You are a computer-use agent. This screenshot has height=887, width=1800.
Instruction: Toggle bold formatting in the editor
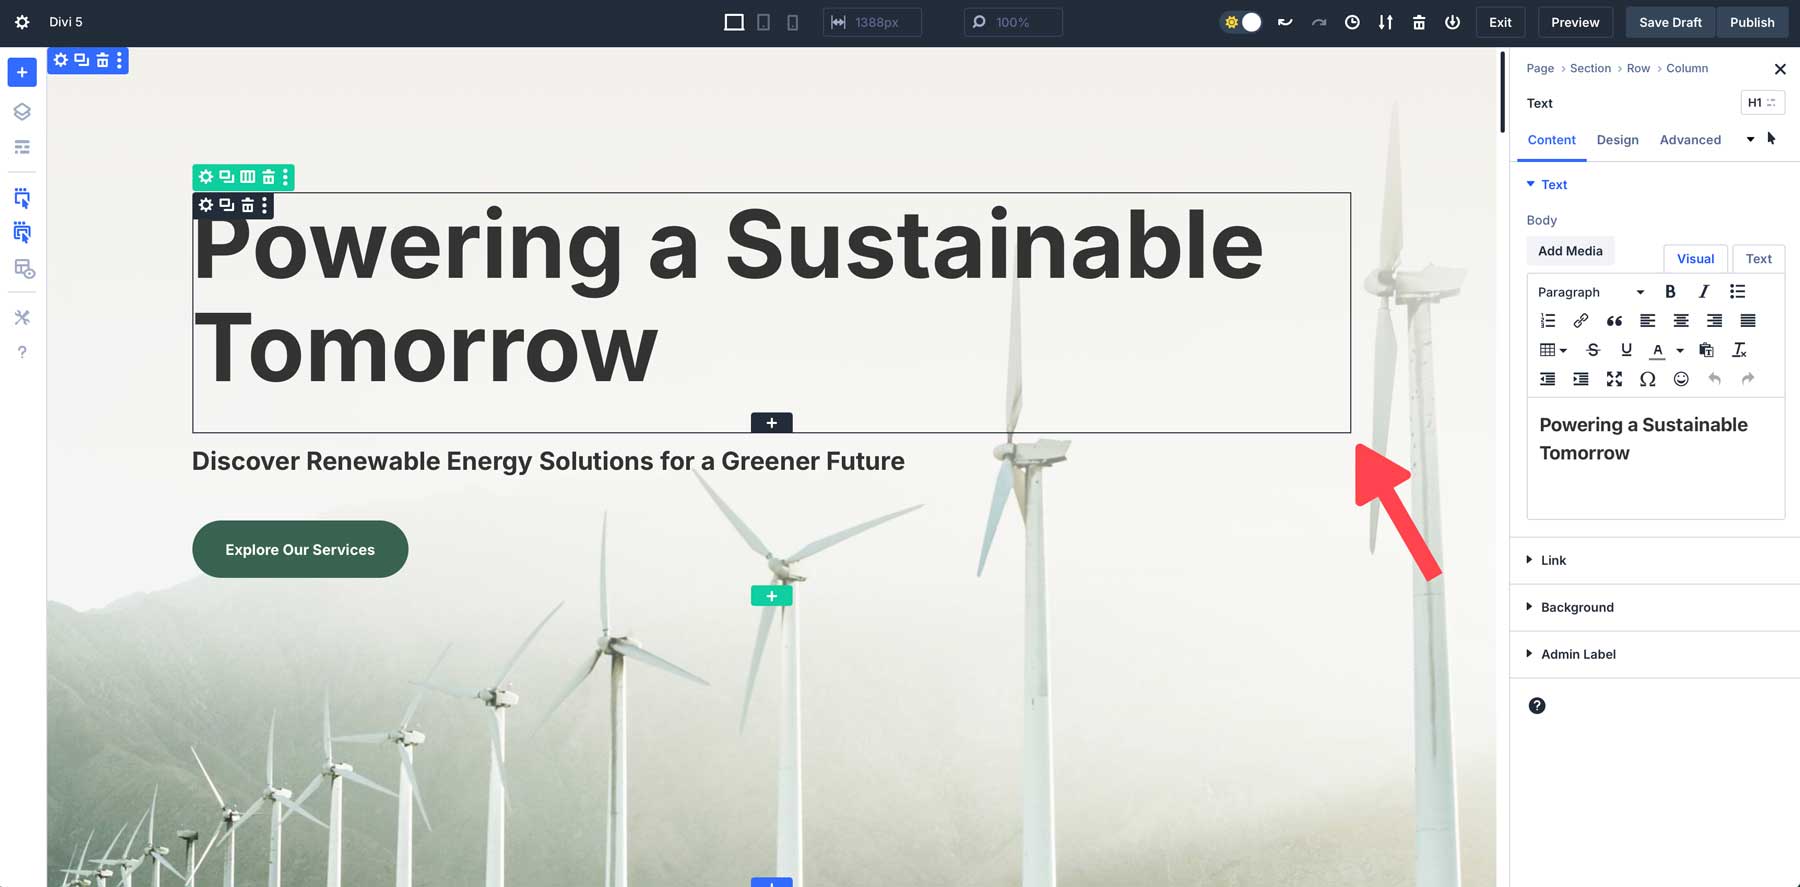pyautogui.click(x=1670, y=292)
